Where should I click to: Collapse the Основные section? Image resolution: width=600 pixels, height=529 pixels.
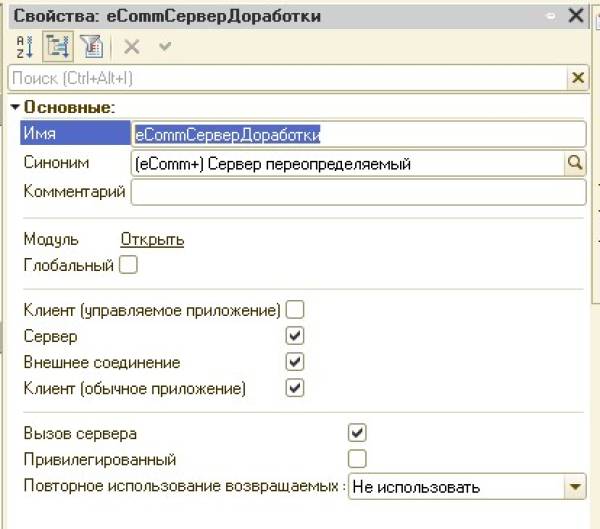[15, 106]
